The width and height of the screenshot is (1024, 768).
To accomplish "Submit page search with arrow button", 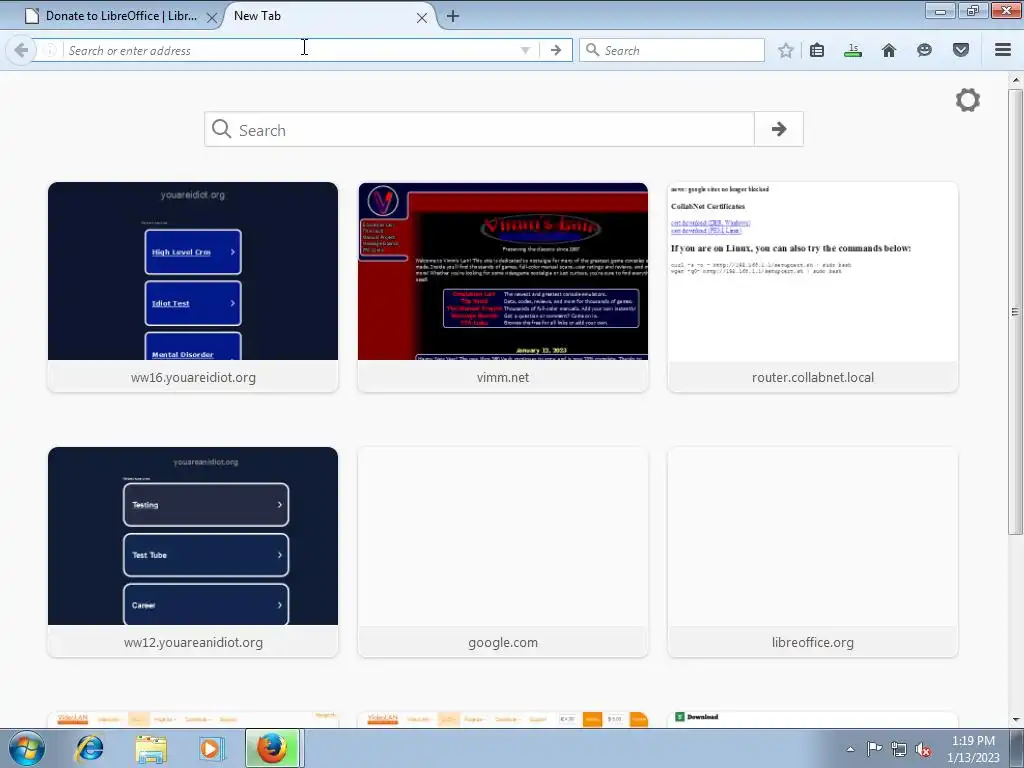I will point(778,129).
